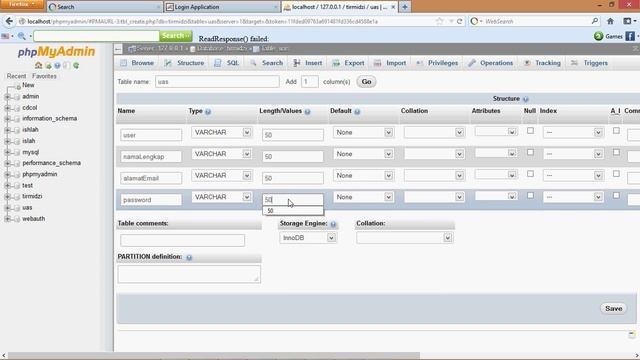The width and height of the screenshot is (640, 360).
Task: Collapse the navigation panel arrow icon
Action: pyautogui.click(x=118, y=49)
